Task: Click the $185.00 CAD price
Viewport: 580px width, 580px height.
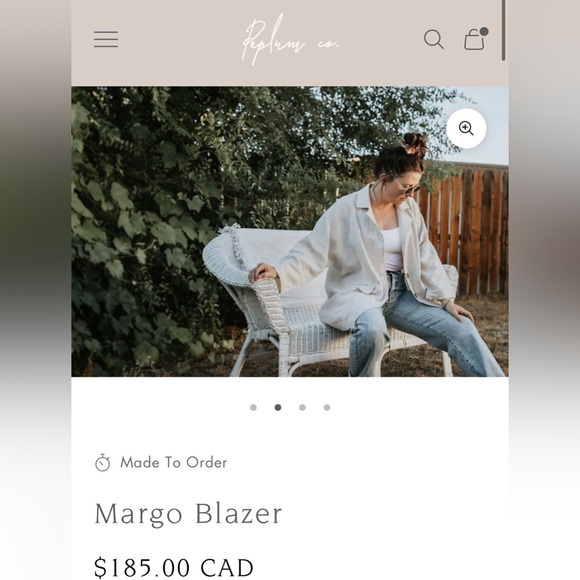Action: click(x=174, y=567)
